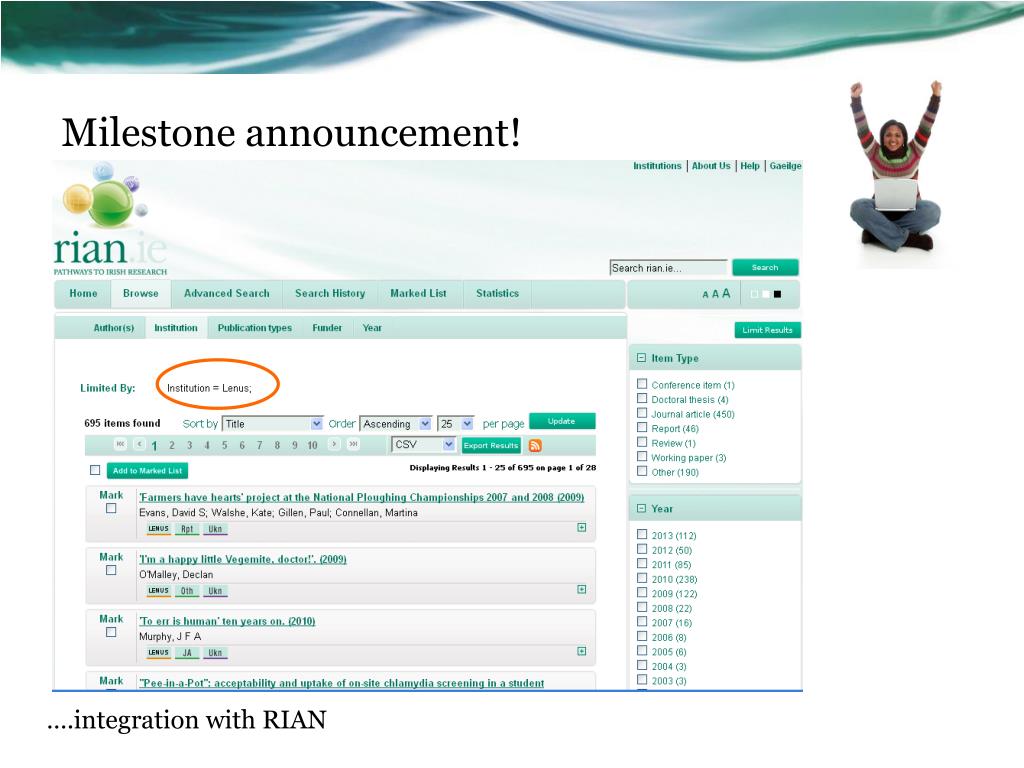Open the Browse tab
The height and width of the screenshot is (768, 1024).
140,294
